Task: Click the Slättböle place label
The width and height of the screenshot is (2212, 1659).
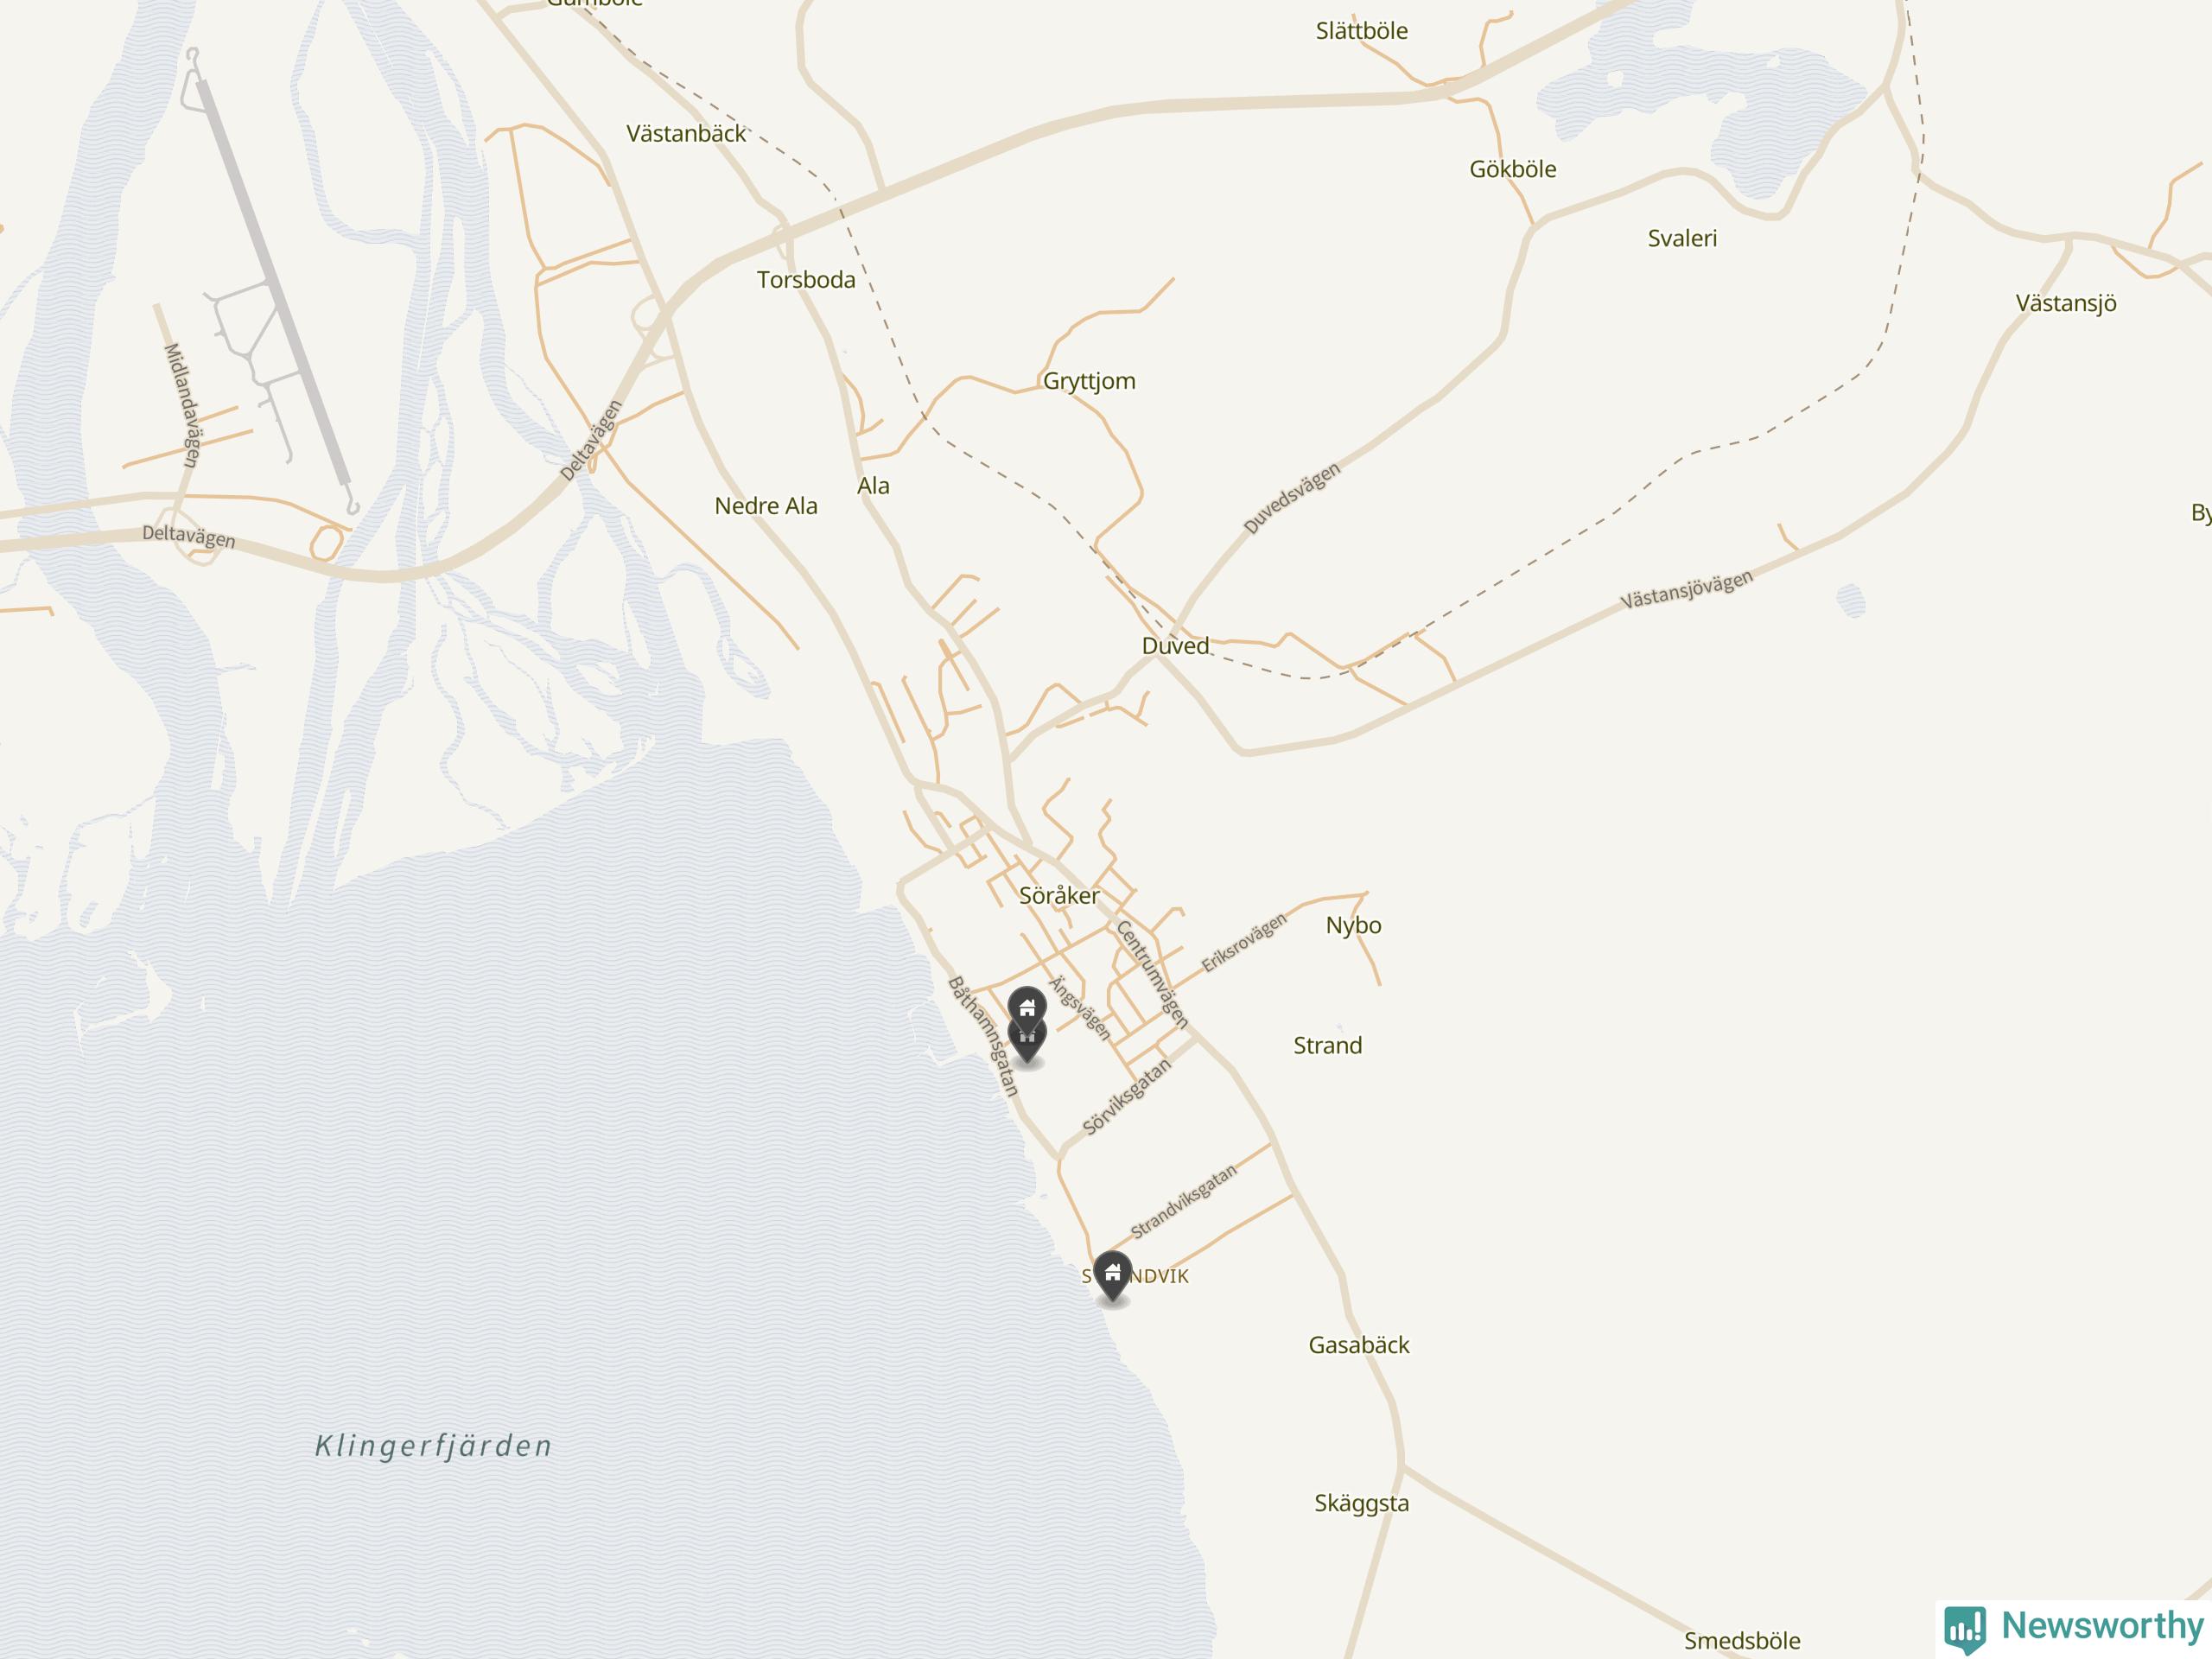Action: coord(1361,31)
